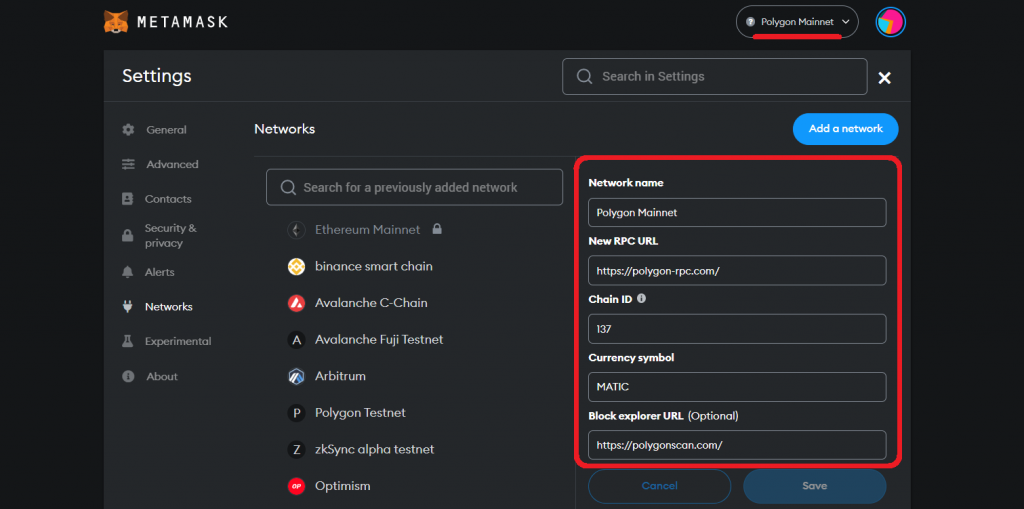The height and width of the screenshot is (509, 1024).
Task: Select the Avalanche C-Chain network icon
Action: pos(296,303)
